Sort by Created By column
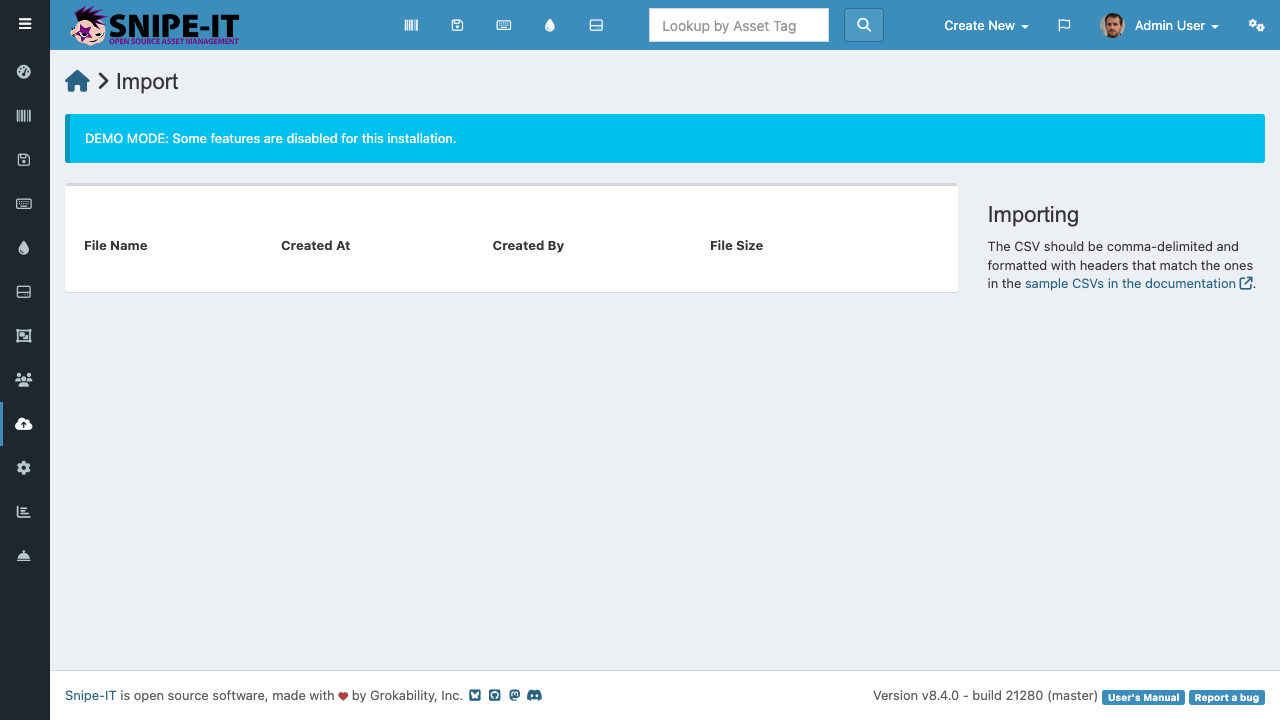 (x=528, y=245)
